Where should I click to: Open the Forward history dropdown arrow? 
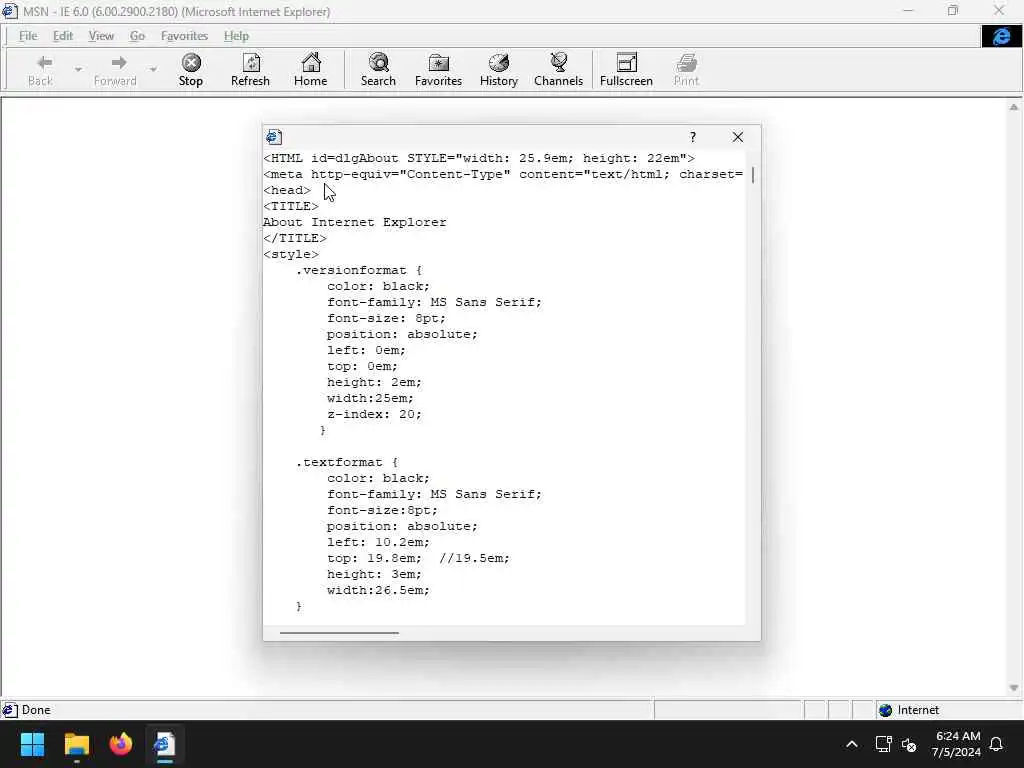pos(153,69)
